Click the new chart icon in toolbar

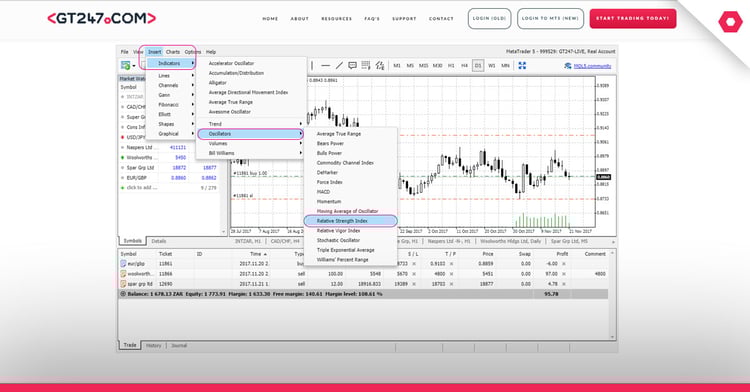(126, 65)
